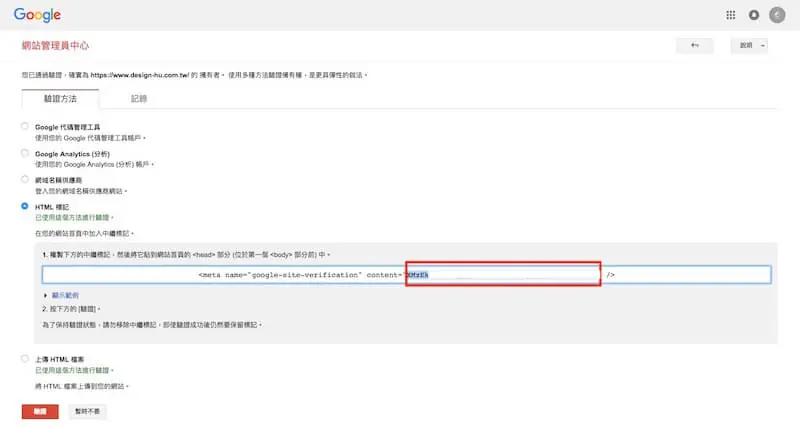This screenshot has width=800, height=428.
Task: Click the Google logo
Action: pos(37,15)
